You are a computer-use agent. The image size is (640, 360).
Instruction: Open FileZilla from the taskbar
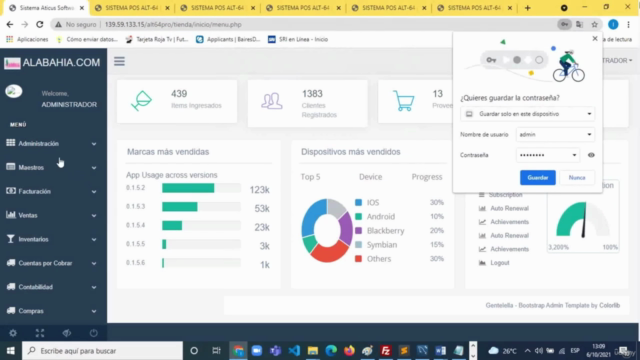pyautogui.click(x=385, y=351)
